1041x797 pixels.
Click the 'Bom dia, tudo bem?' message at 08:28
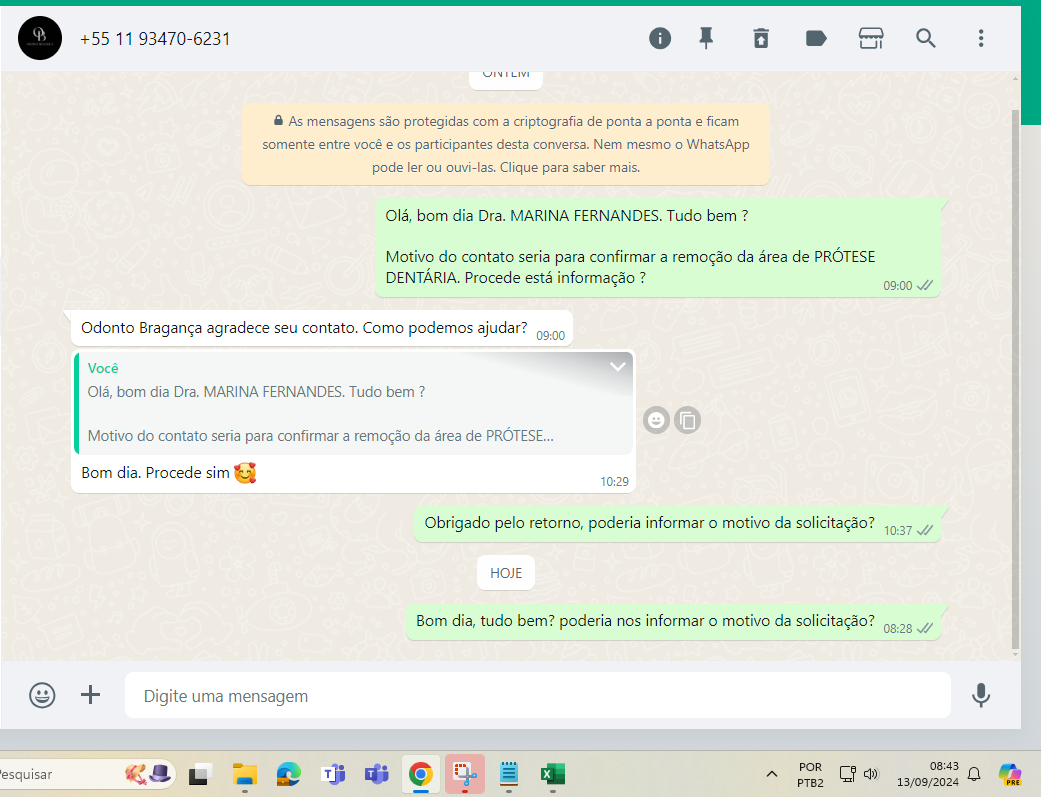(x=673, y=622)
